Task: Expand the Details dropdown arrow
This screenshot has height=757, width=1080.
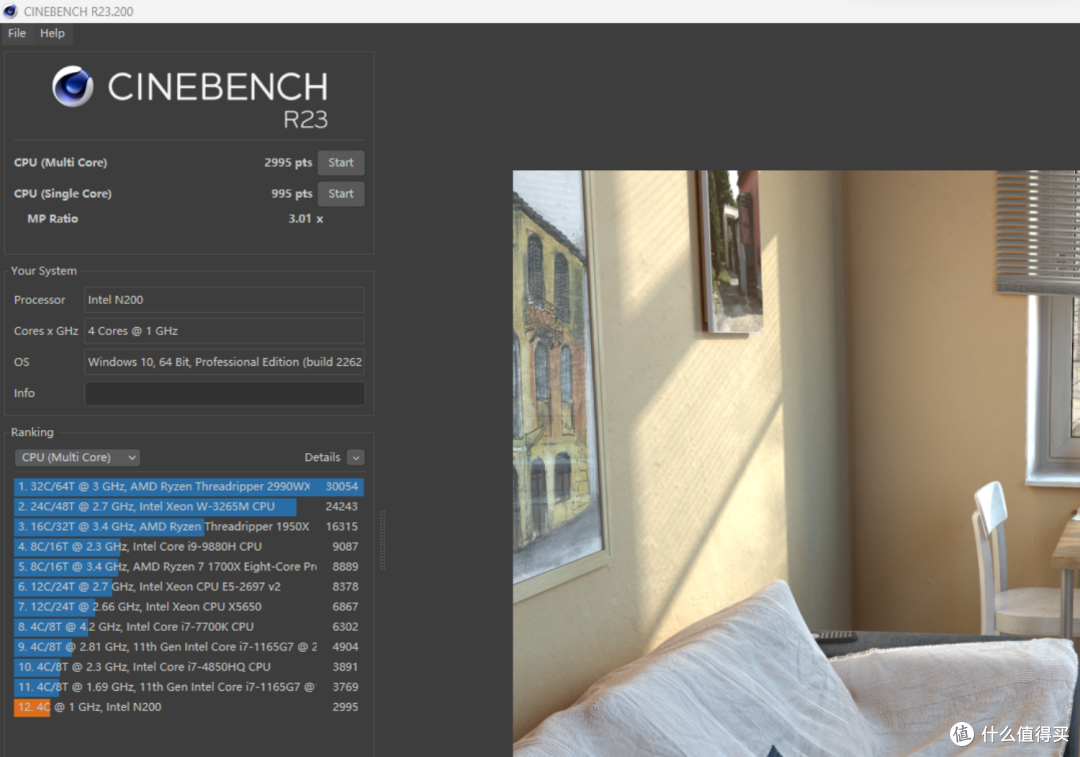Action: [356, 457]
